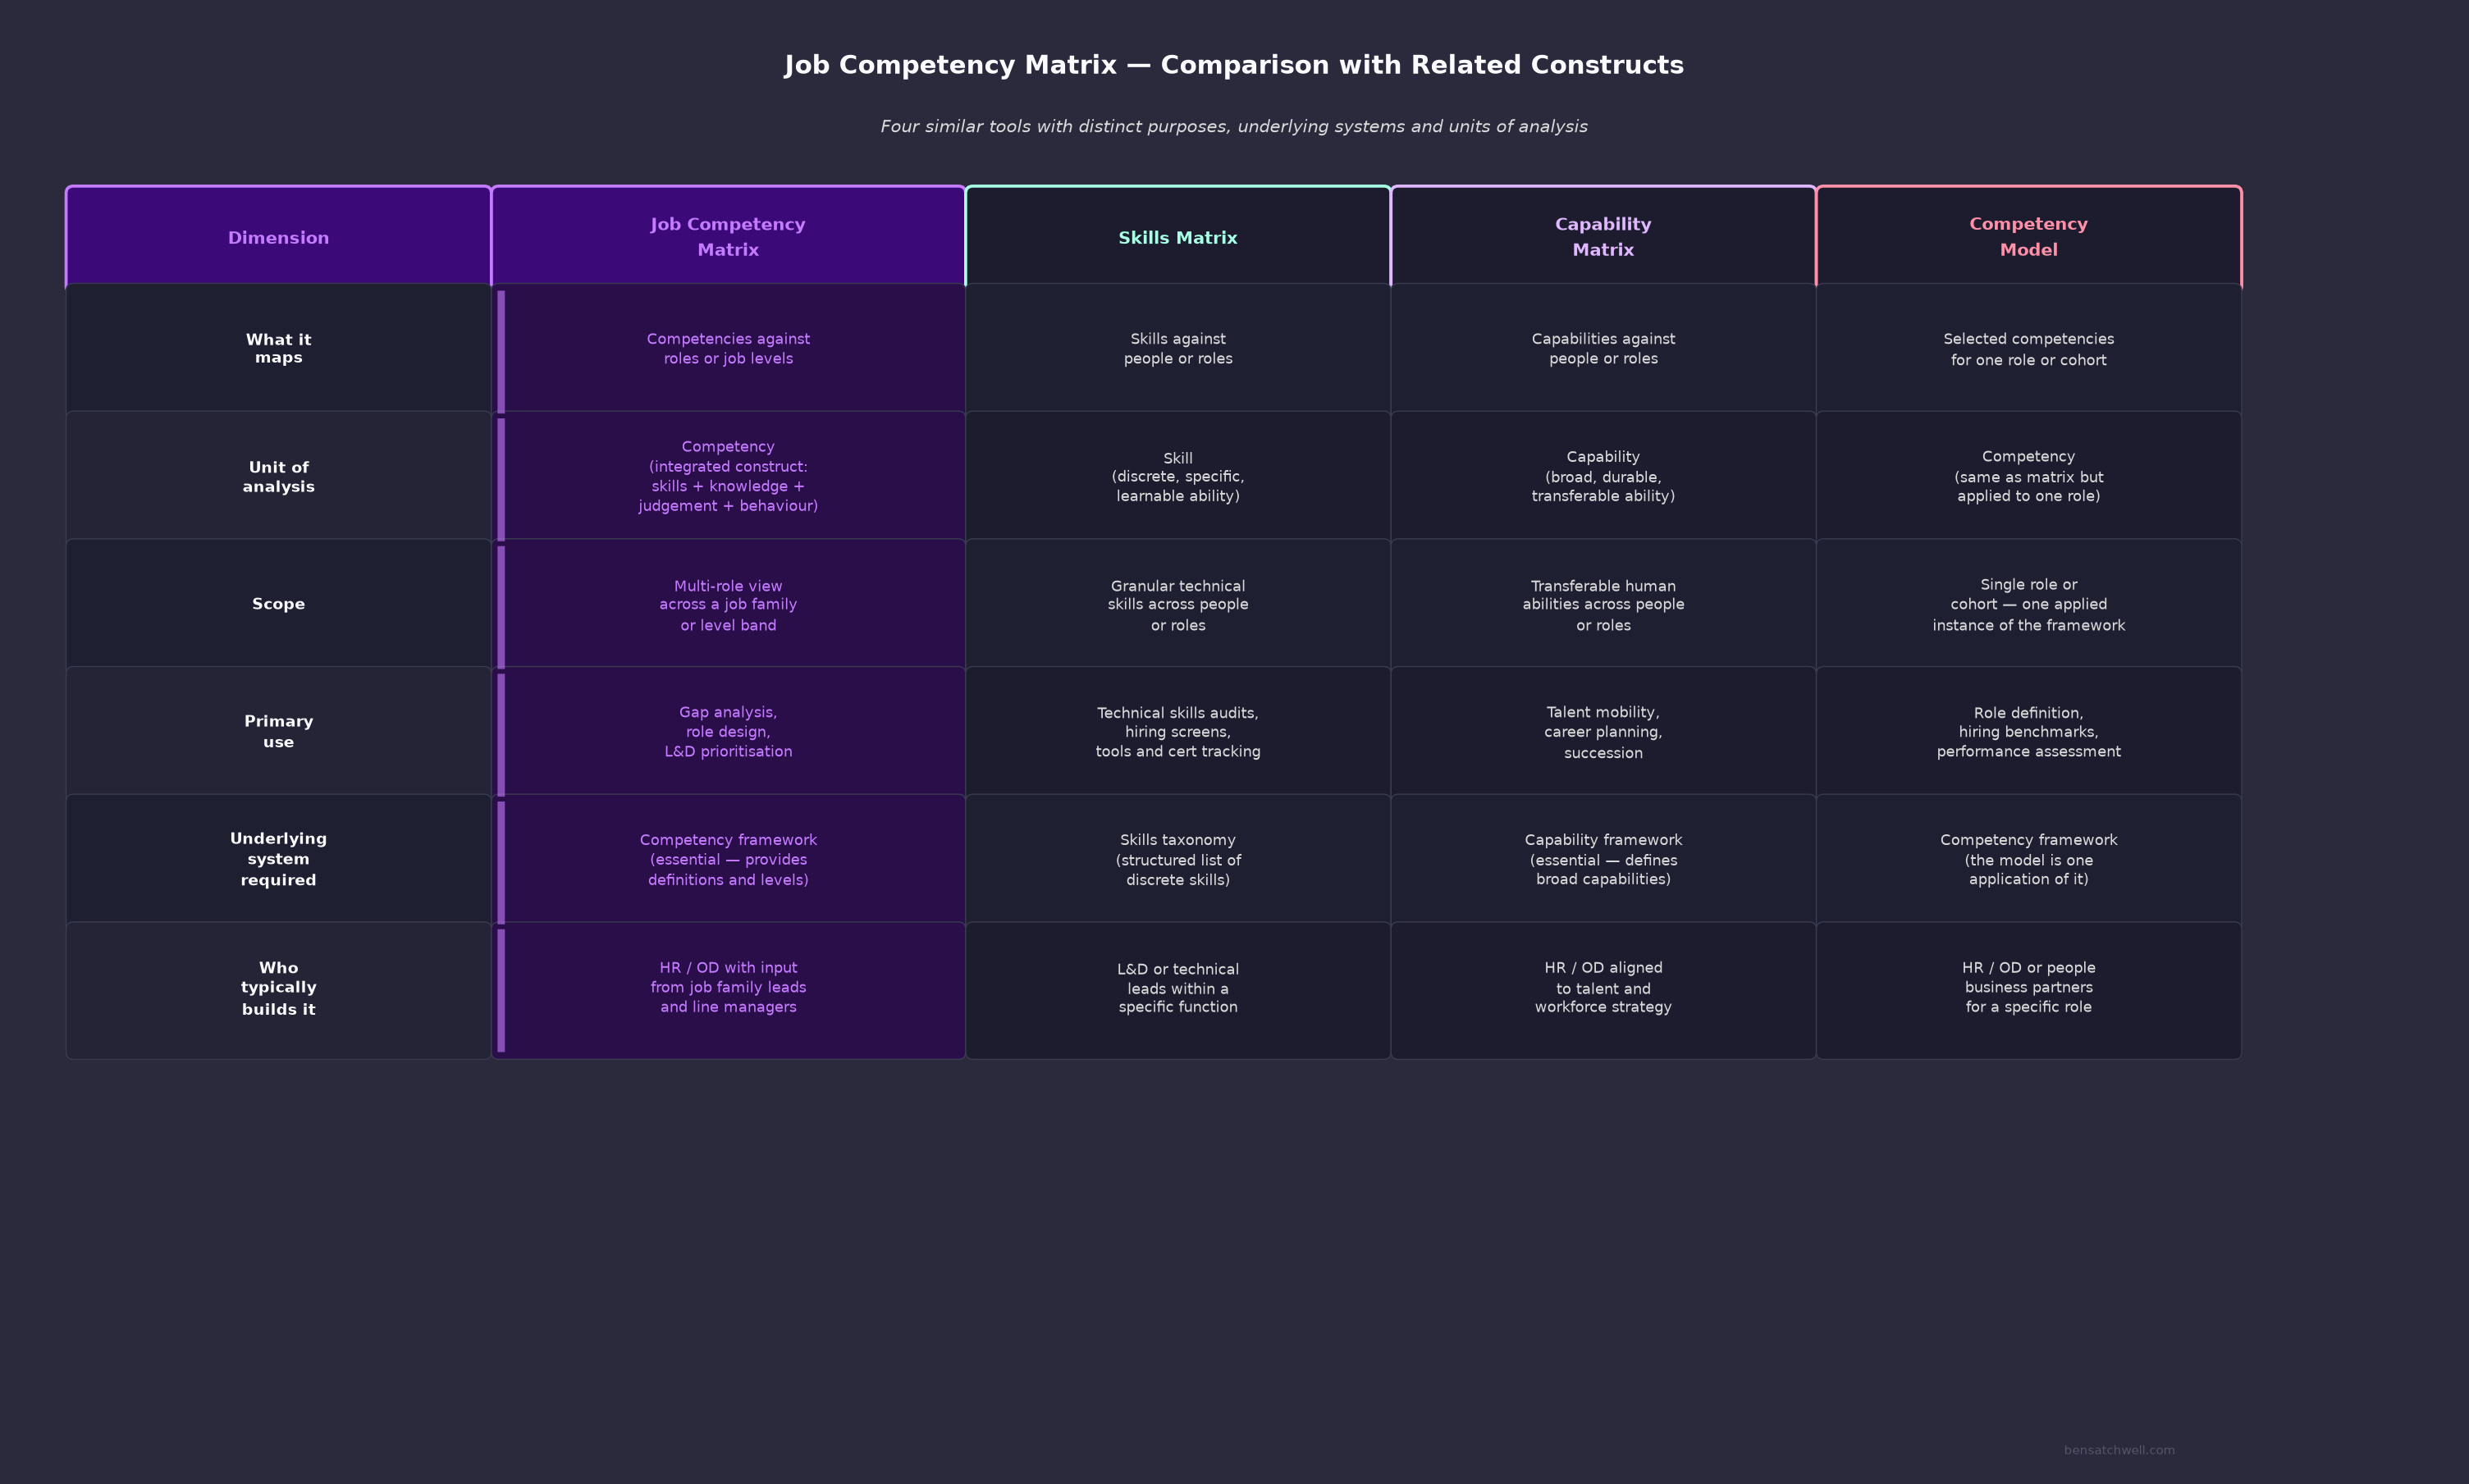Click 'Multi-role view across a job family' cell
The image size is (2469, 1484).
pos(728,604)
